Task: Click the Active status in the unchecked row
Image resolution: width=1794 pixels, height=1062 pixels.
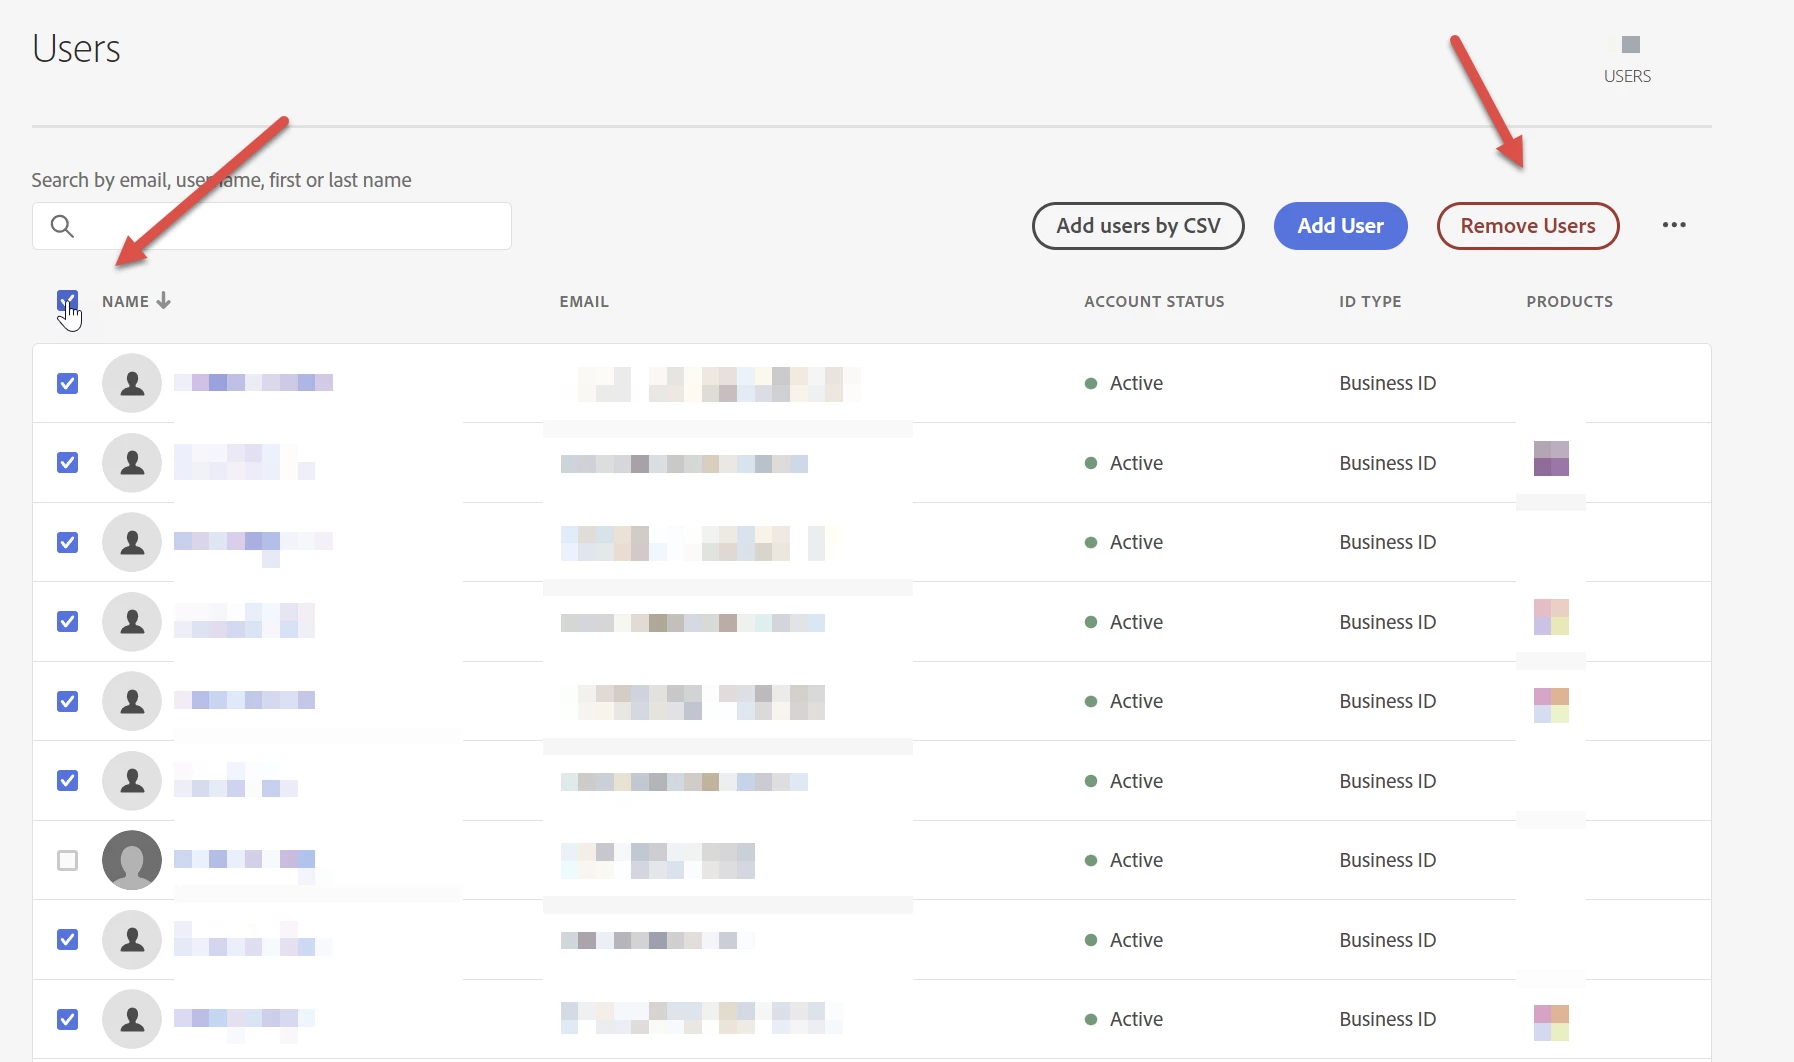Action: [1136, 860]
